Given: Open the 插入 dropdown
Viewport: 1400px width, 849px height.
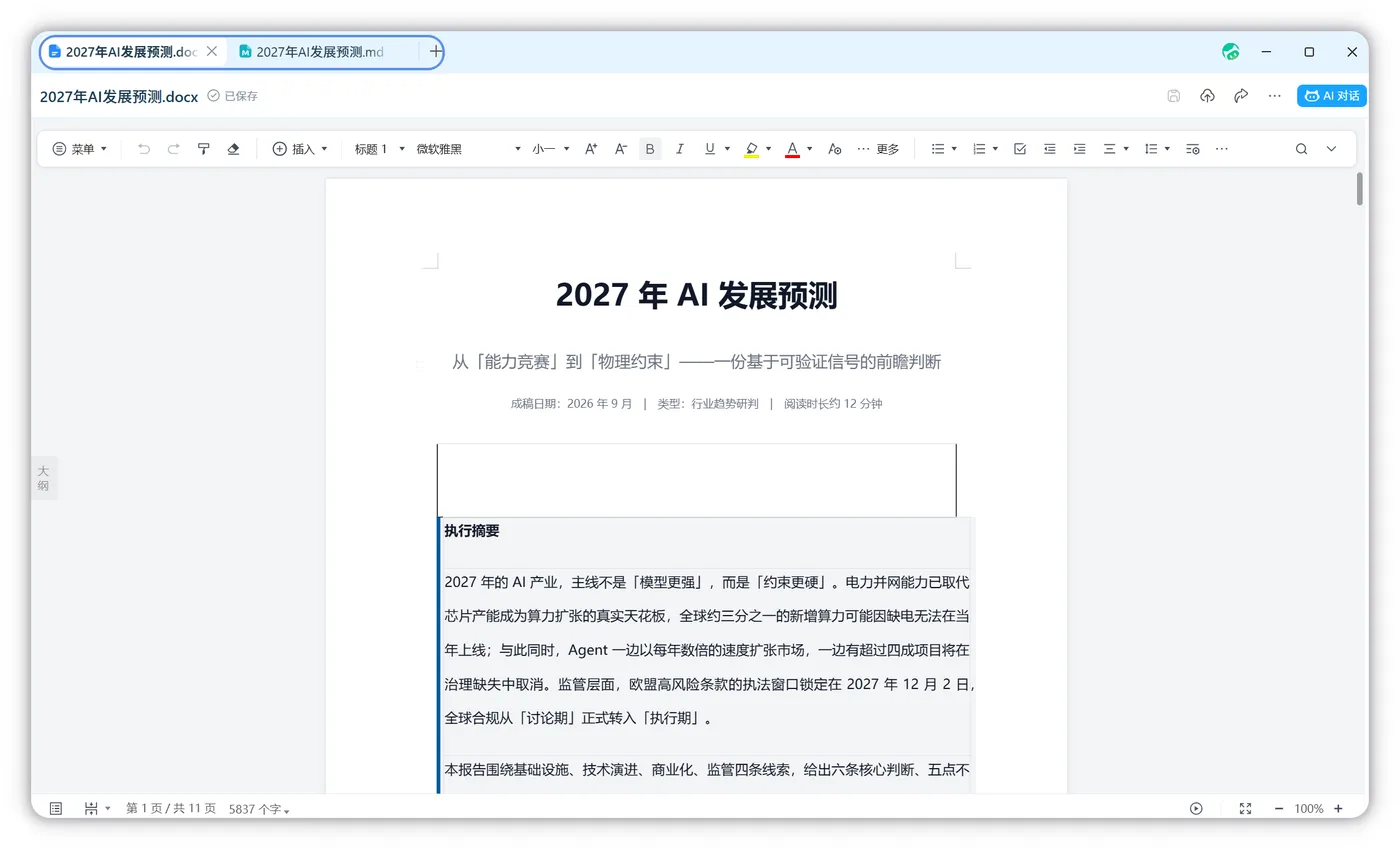Looking at the screenshot, I should coord(300,149).
